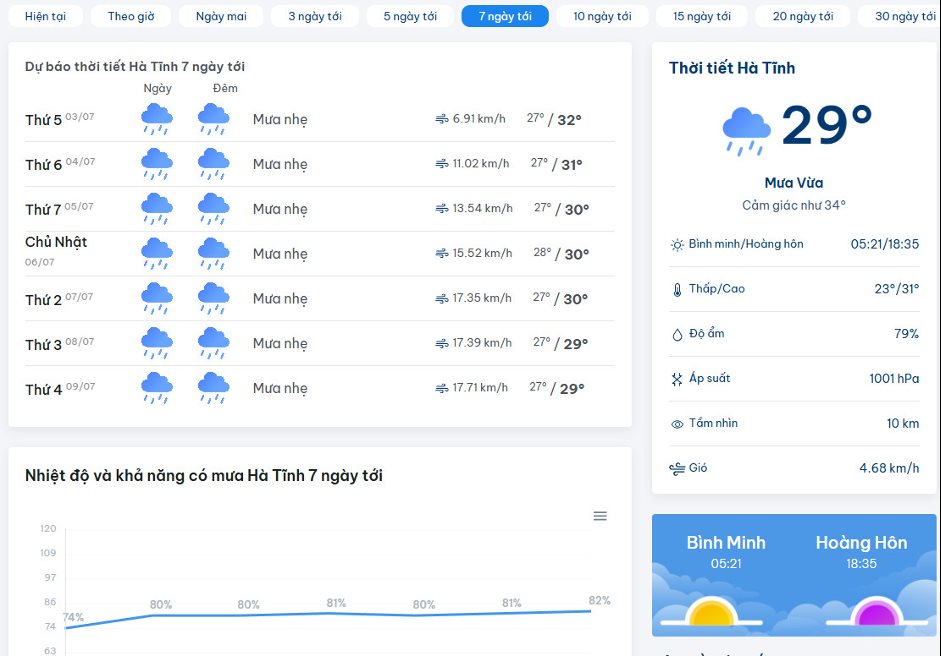Switch to the 10 ngày tới tab
Screen dimensions: 941x656
coord(602,16)
